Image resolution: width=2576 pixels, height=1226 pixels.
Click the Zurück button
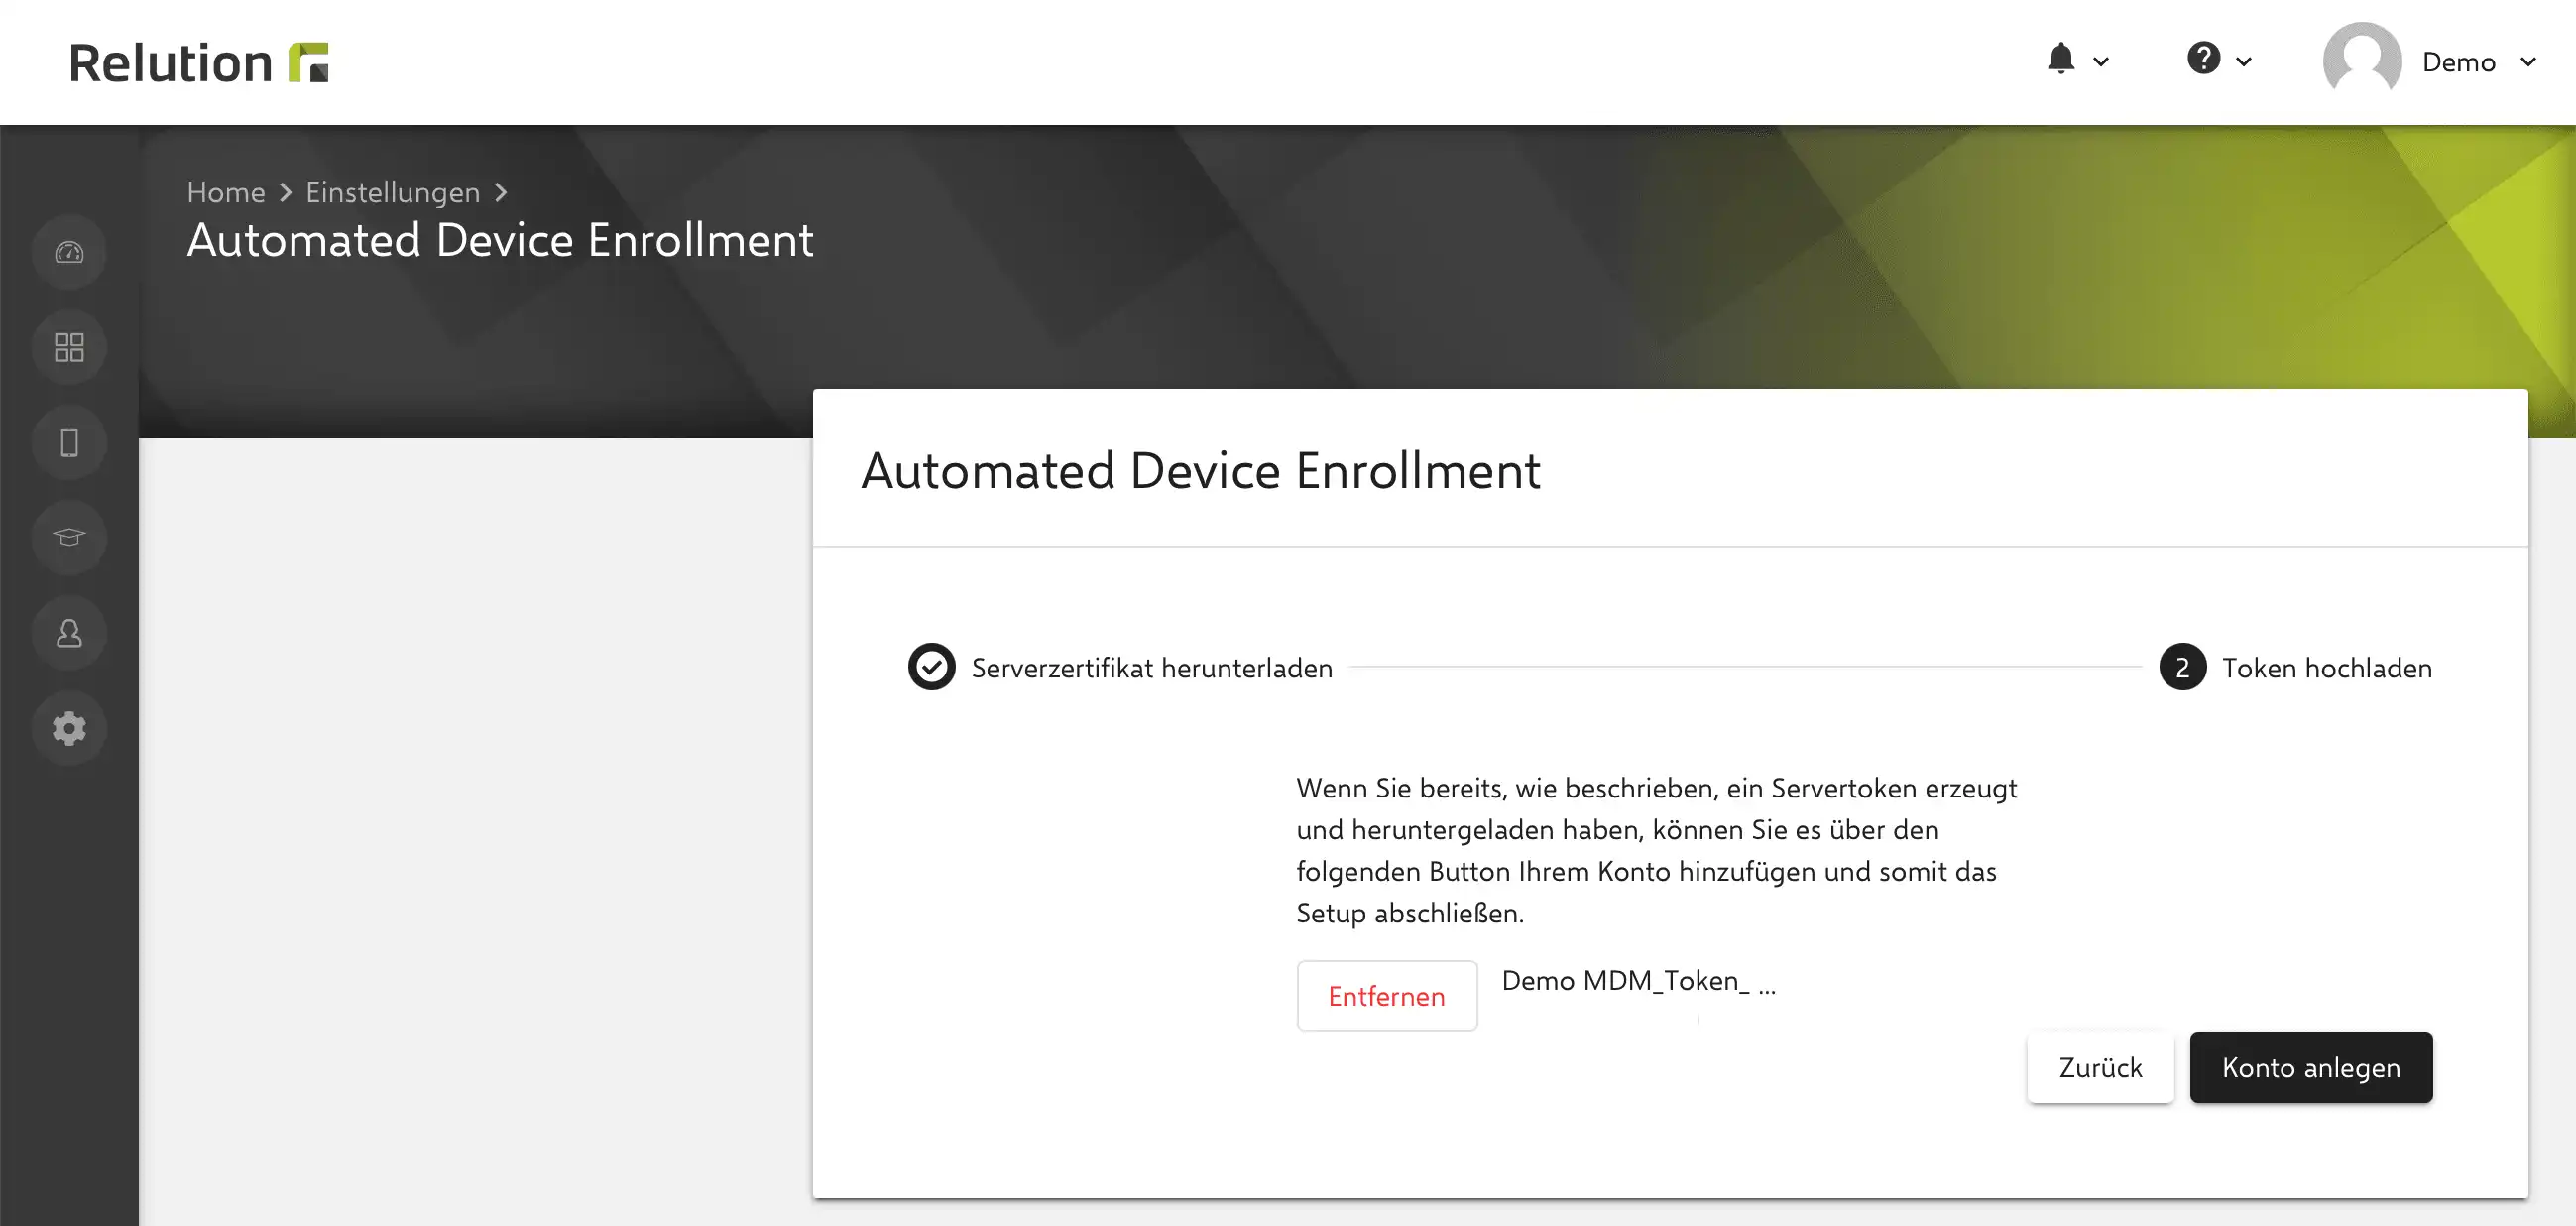[x=2100, y=1067]
